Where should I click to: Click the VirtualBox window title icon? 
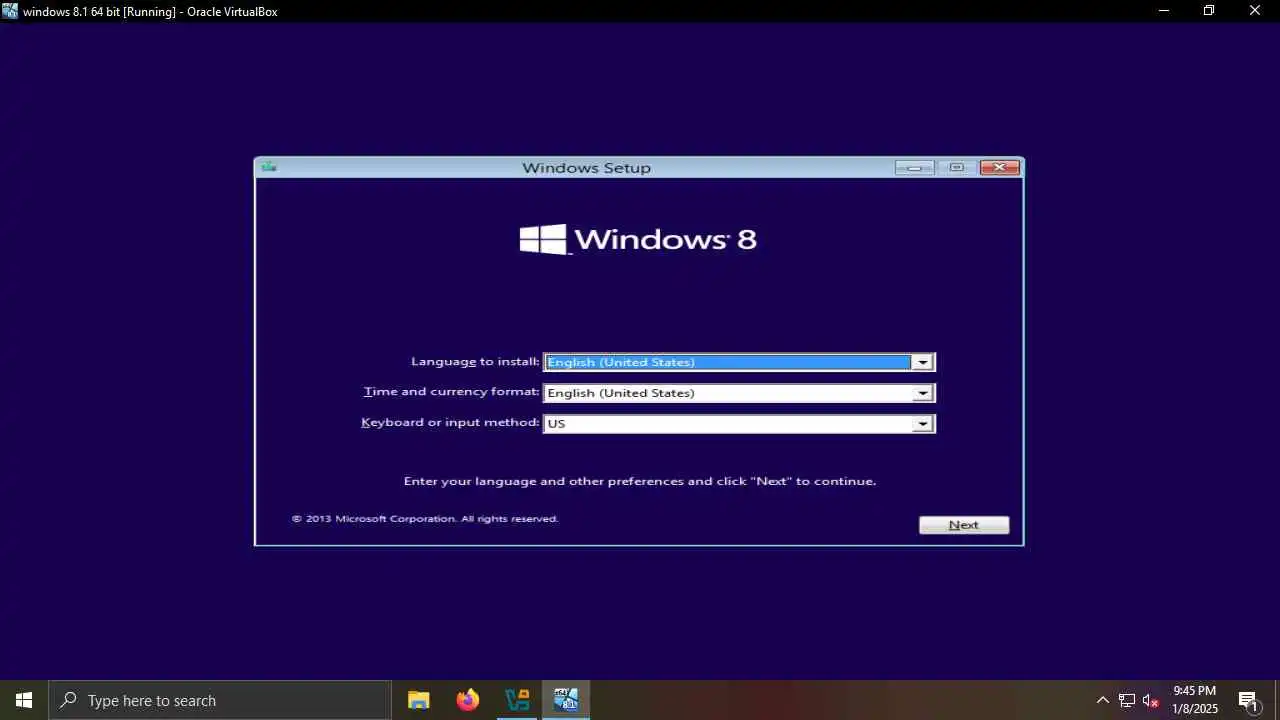click(10, 11)
